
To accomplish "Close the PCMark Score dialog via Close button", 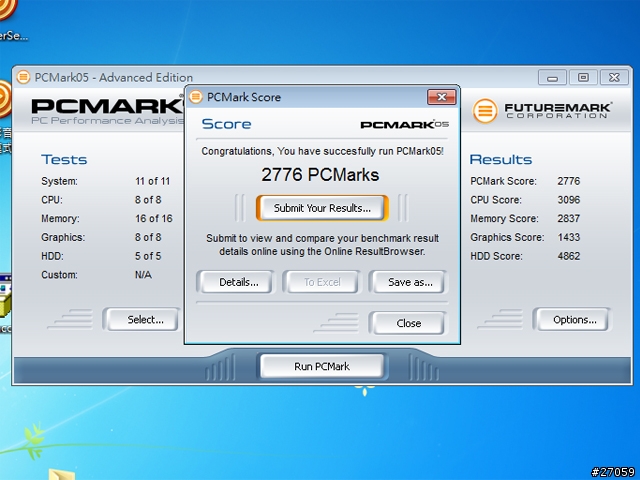I will [408, 323].
